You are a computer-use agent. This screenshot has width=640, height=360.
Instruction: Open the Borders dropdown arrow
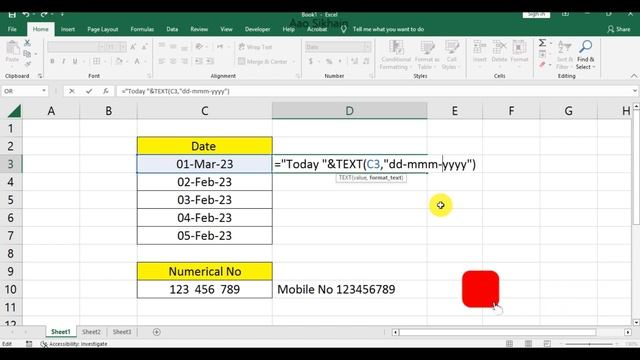pyautogui.click(x=105, y=61)
